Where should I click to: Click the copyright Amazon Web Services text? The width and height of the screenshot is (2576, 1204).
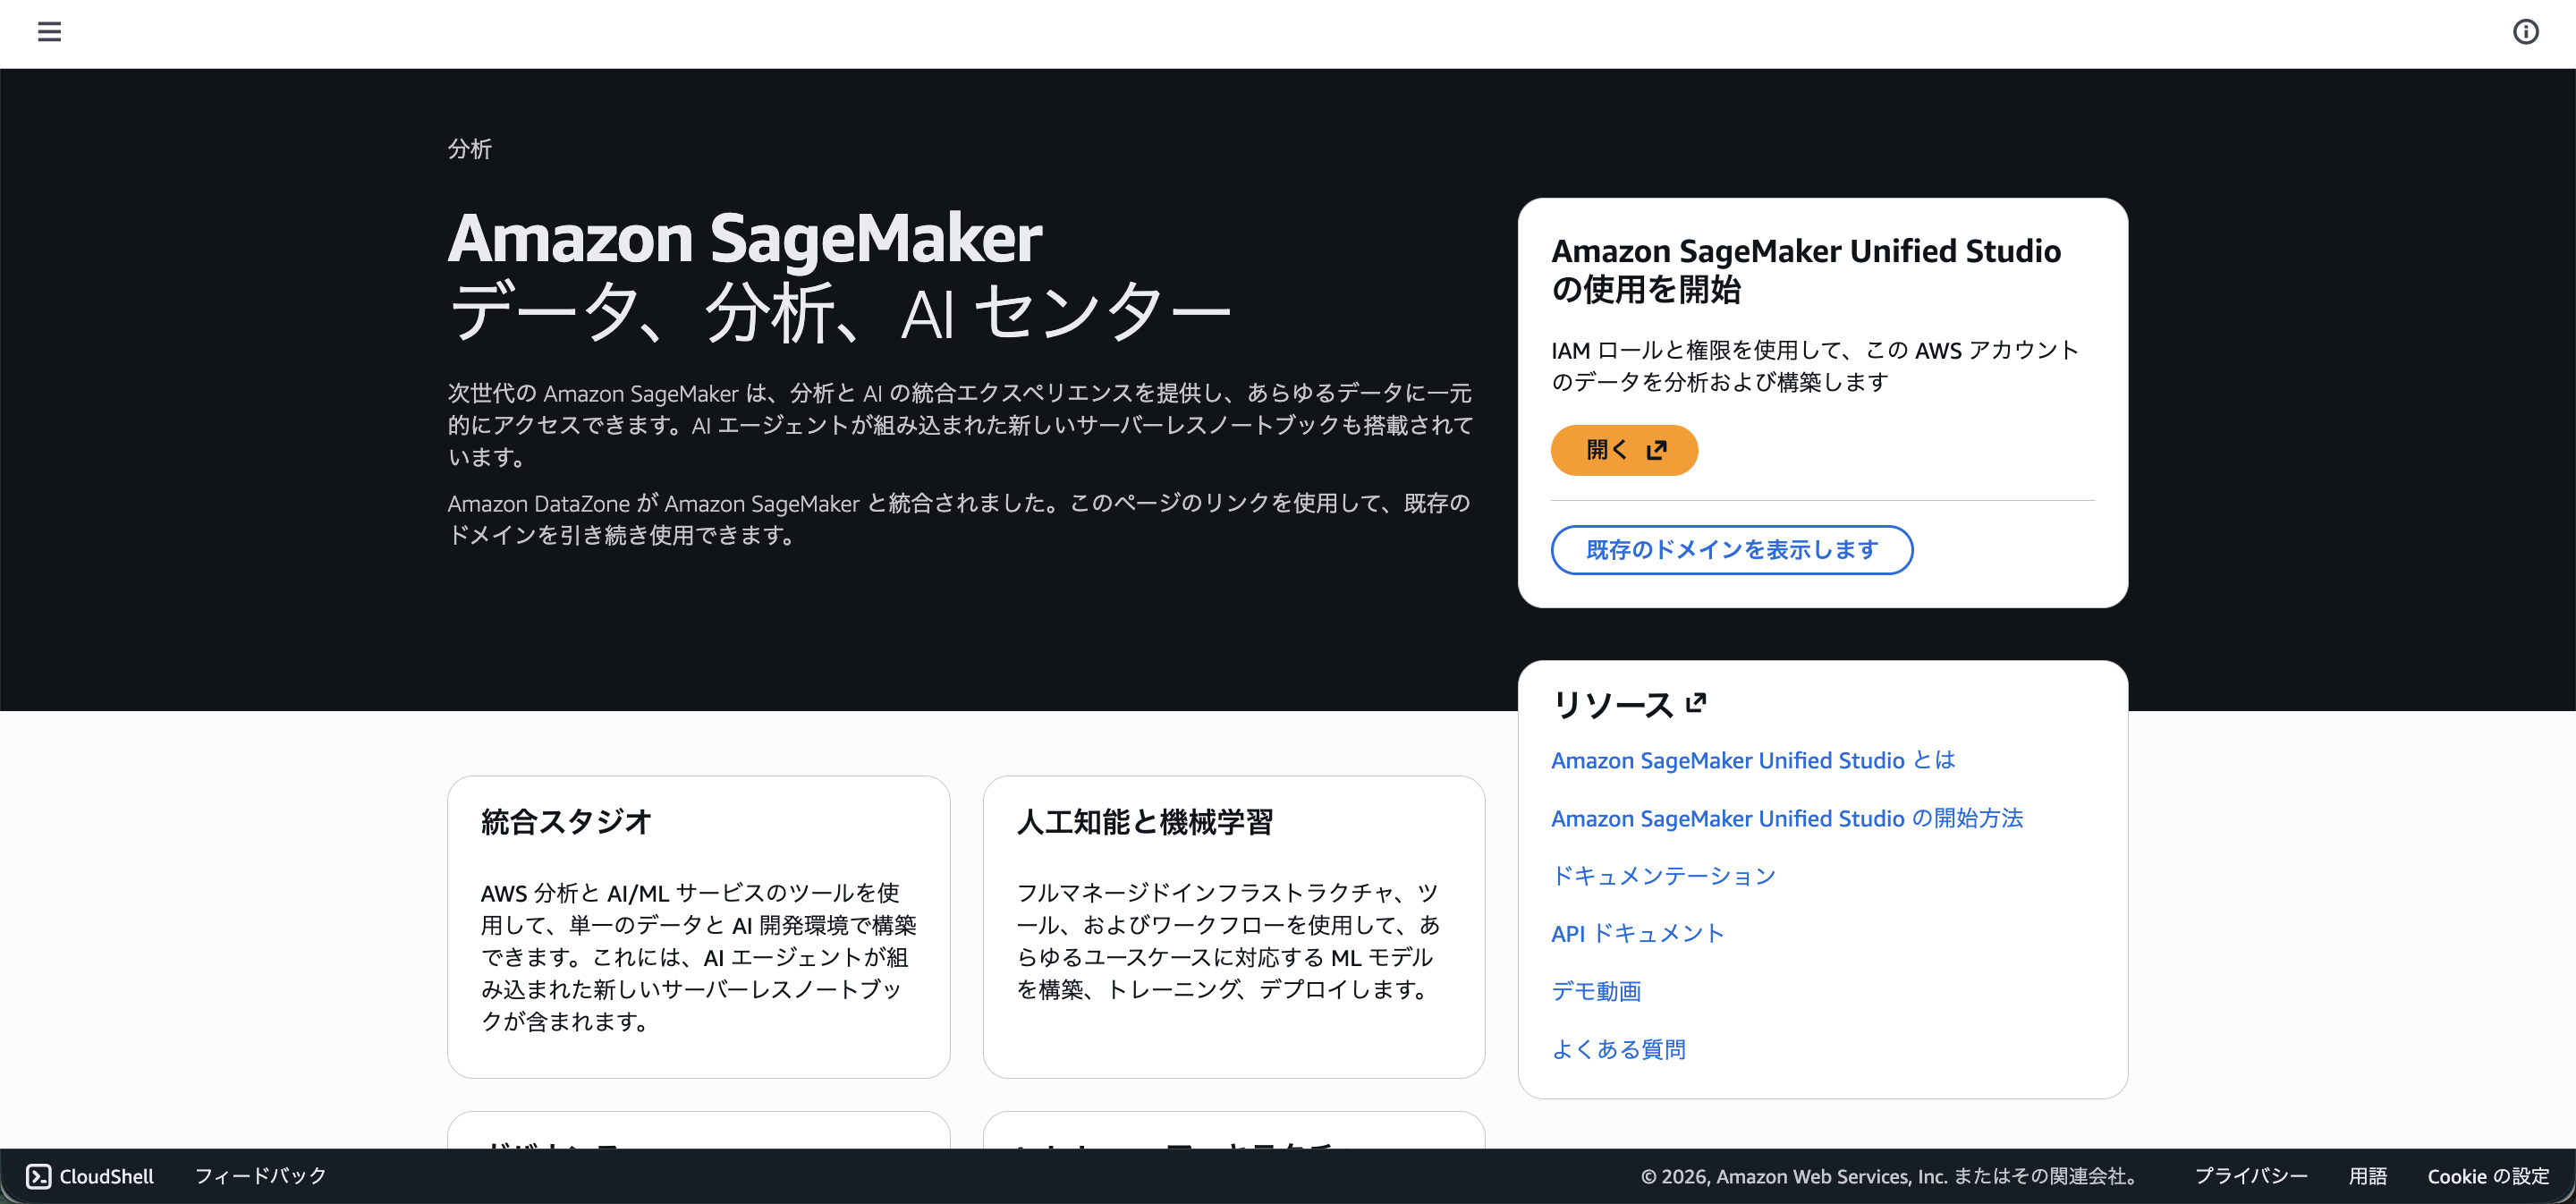pyautogui.click(x=1891, y=1176)
